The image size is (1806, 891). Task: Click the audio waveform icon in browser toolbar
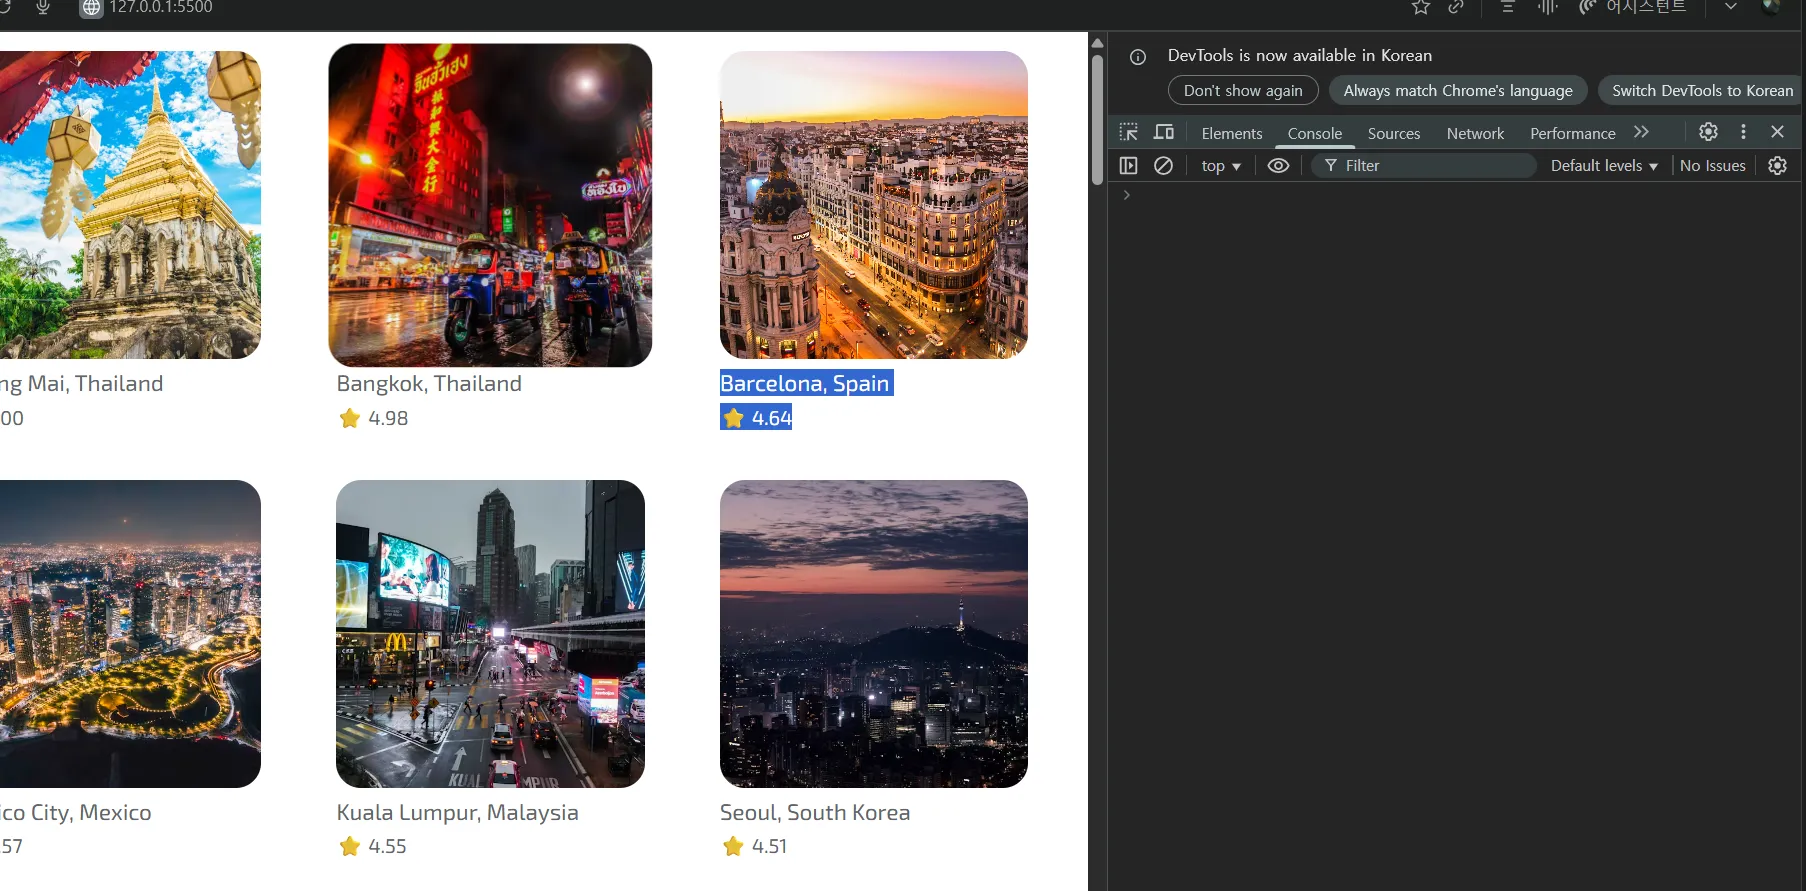(1548, 8)
